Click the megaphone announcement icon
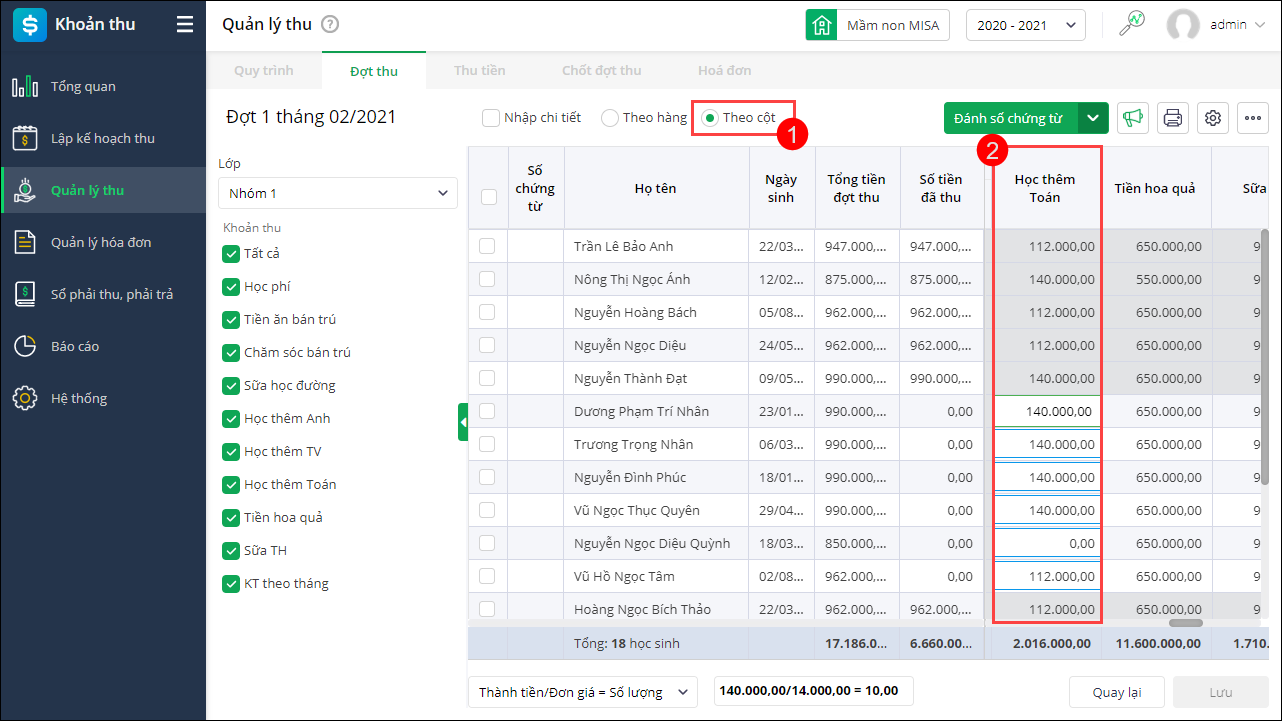This screenshot has height=721, width=1282. pos(1133,118)
